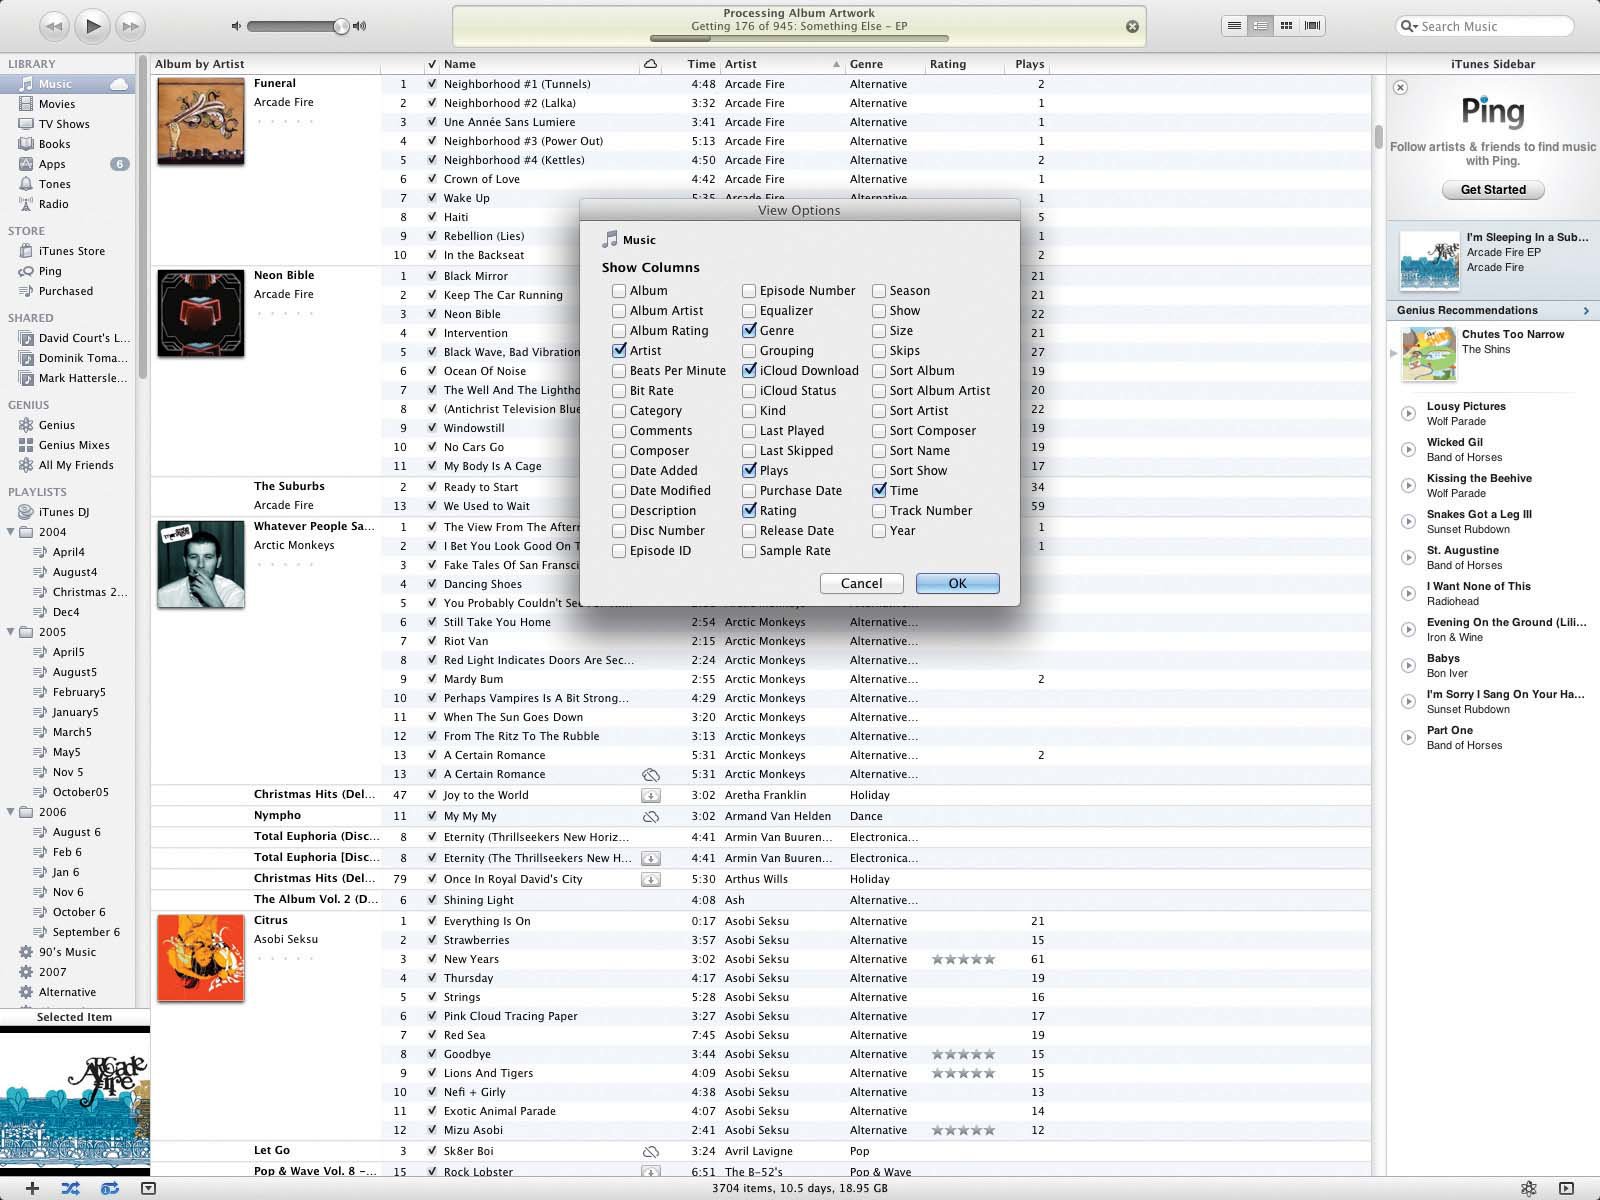Sort by Genre column header

(884, 64)
